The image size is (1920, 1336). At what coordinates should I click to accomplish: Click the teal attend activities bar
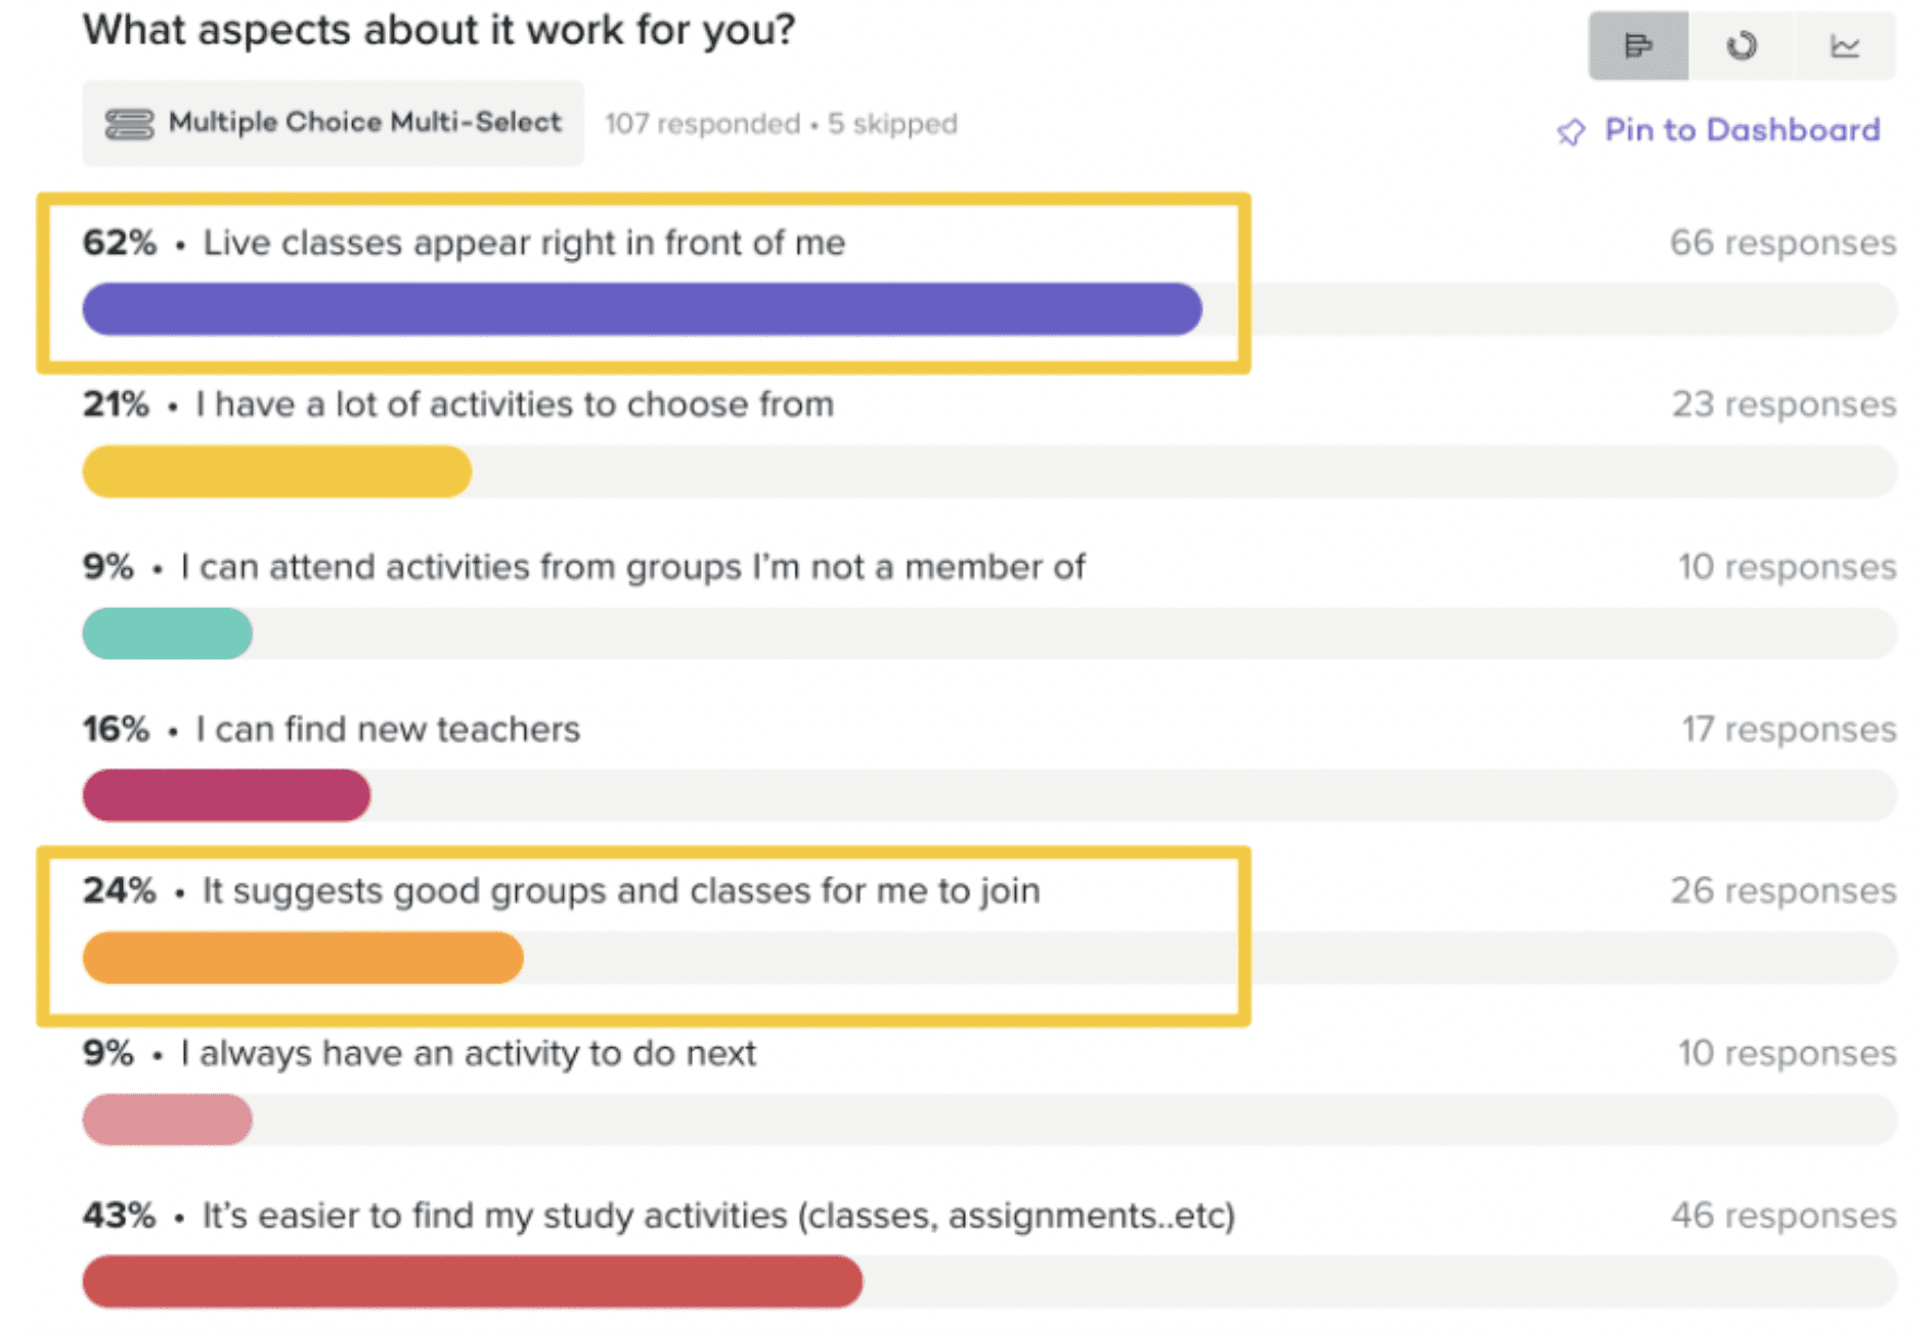[x=167, y=633]
